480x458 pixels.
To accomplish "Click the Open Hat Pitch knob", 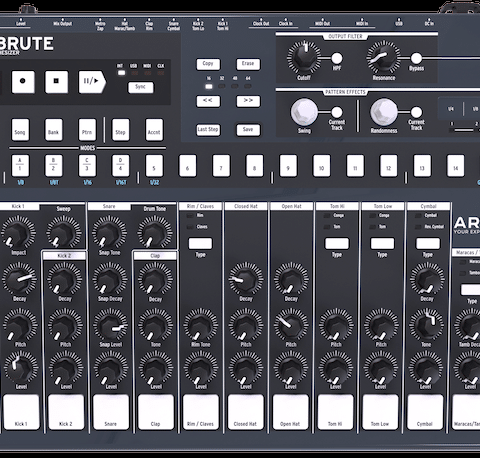I will (291, 325).
